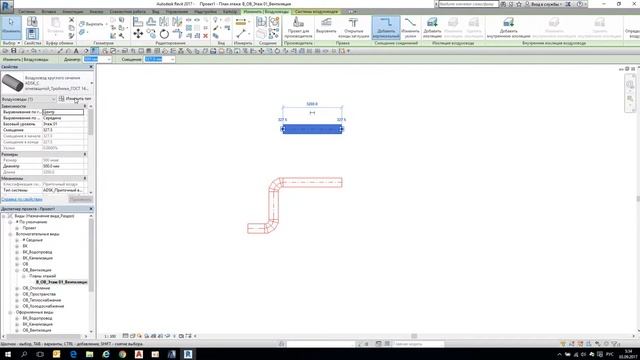The image size is (640, 360).
Task: Select the ОВ_Теплоснабжение tree item
Action: 42,300
